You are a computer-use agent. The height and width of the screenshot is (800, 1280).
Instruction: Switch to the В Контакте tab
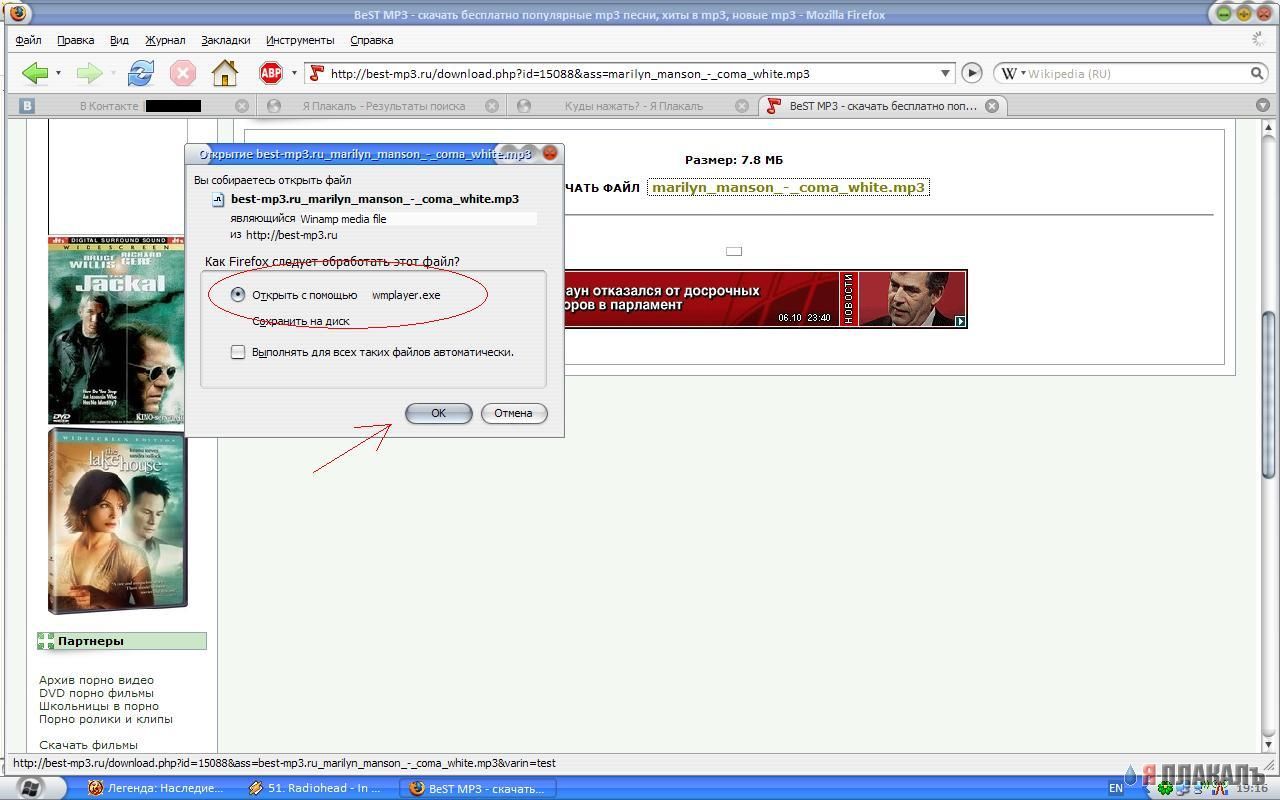(x=131, y=105)
